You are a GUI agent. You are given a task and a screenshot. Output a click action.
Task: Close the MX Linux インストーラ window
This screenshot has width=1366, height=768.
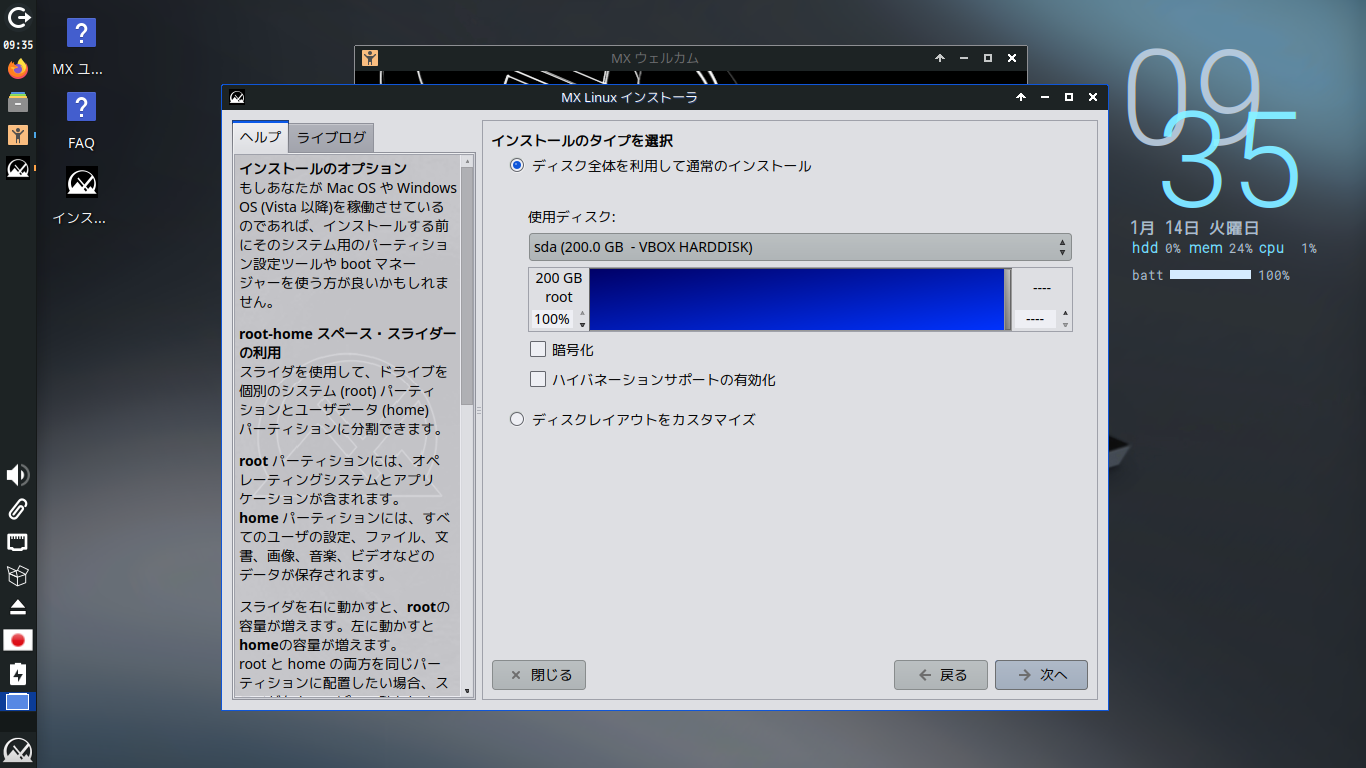coord(1093,97)
